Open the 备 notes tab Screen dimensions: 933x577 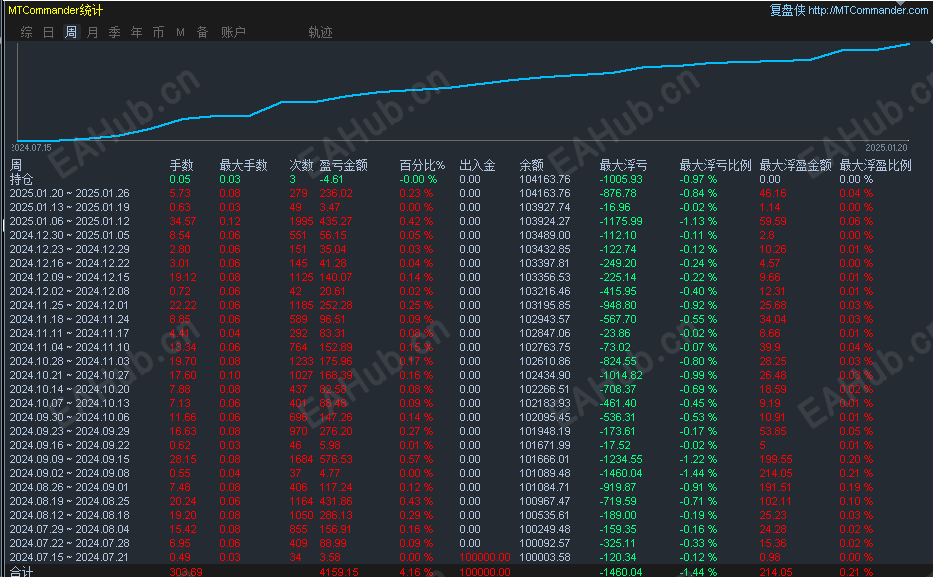[x=202, y=32]
